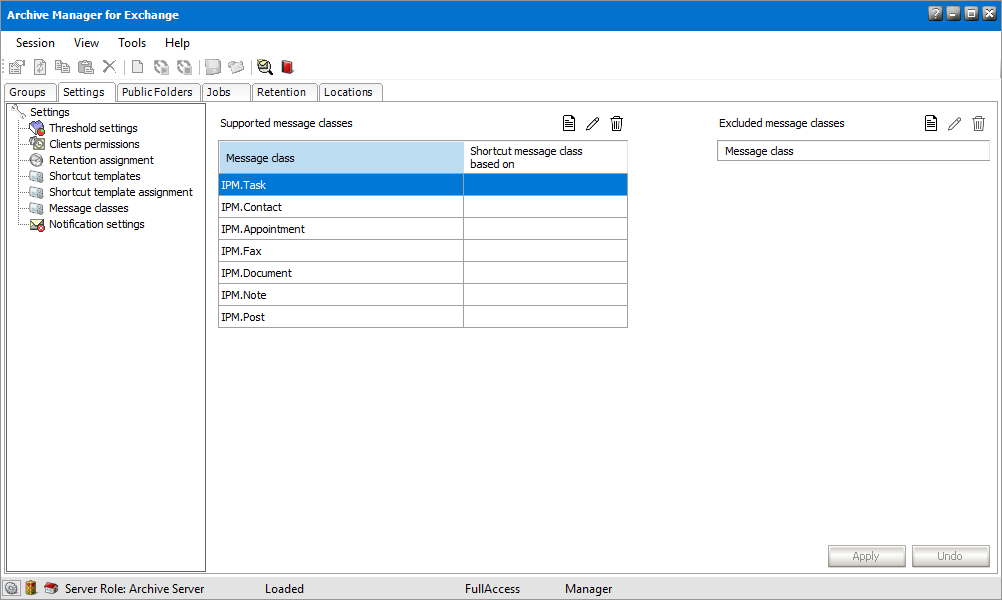Delete the selected supported message class
Viewport: 1002px width, 600px height.
coord(617,123)
